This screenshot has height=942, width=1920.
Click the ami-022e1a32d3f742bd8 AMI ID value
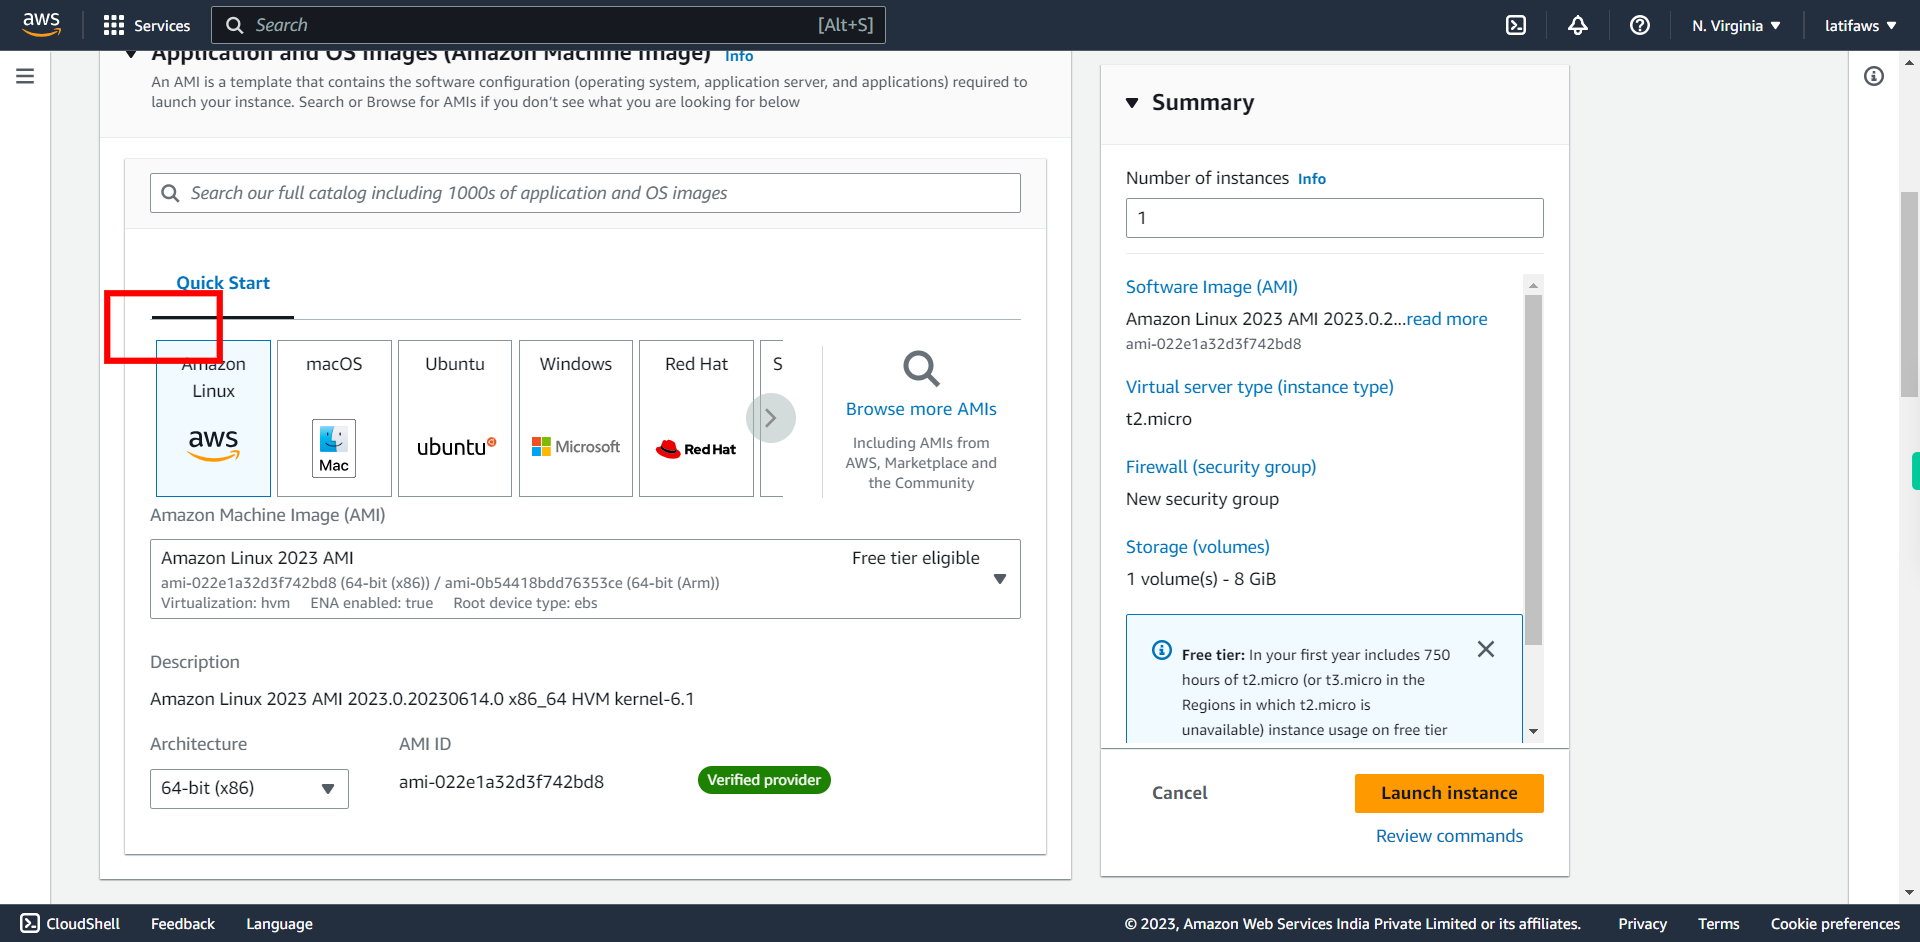click(x=501, y=782)
